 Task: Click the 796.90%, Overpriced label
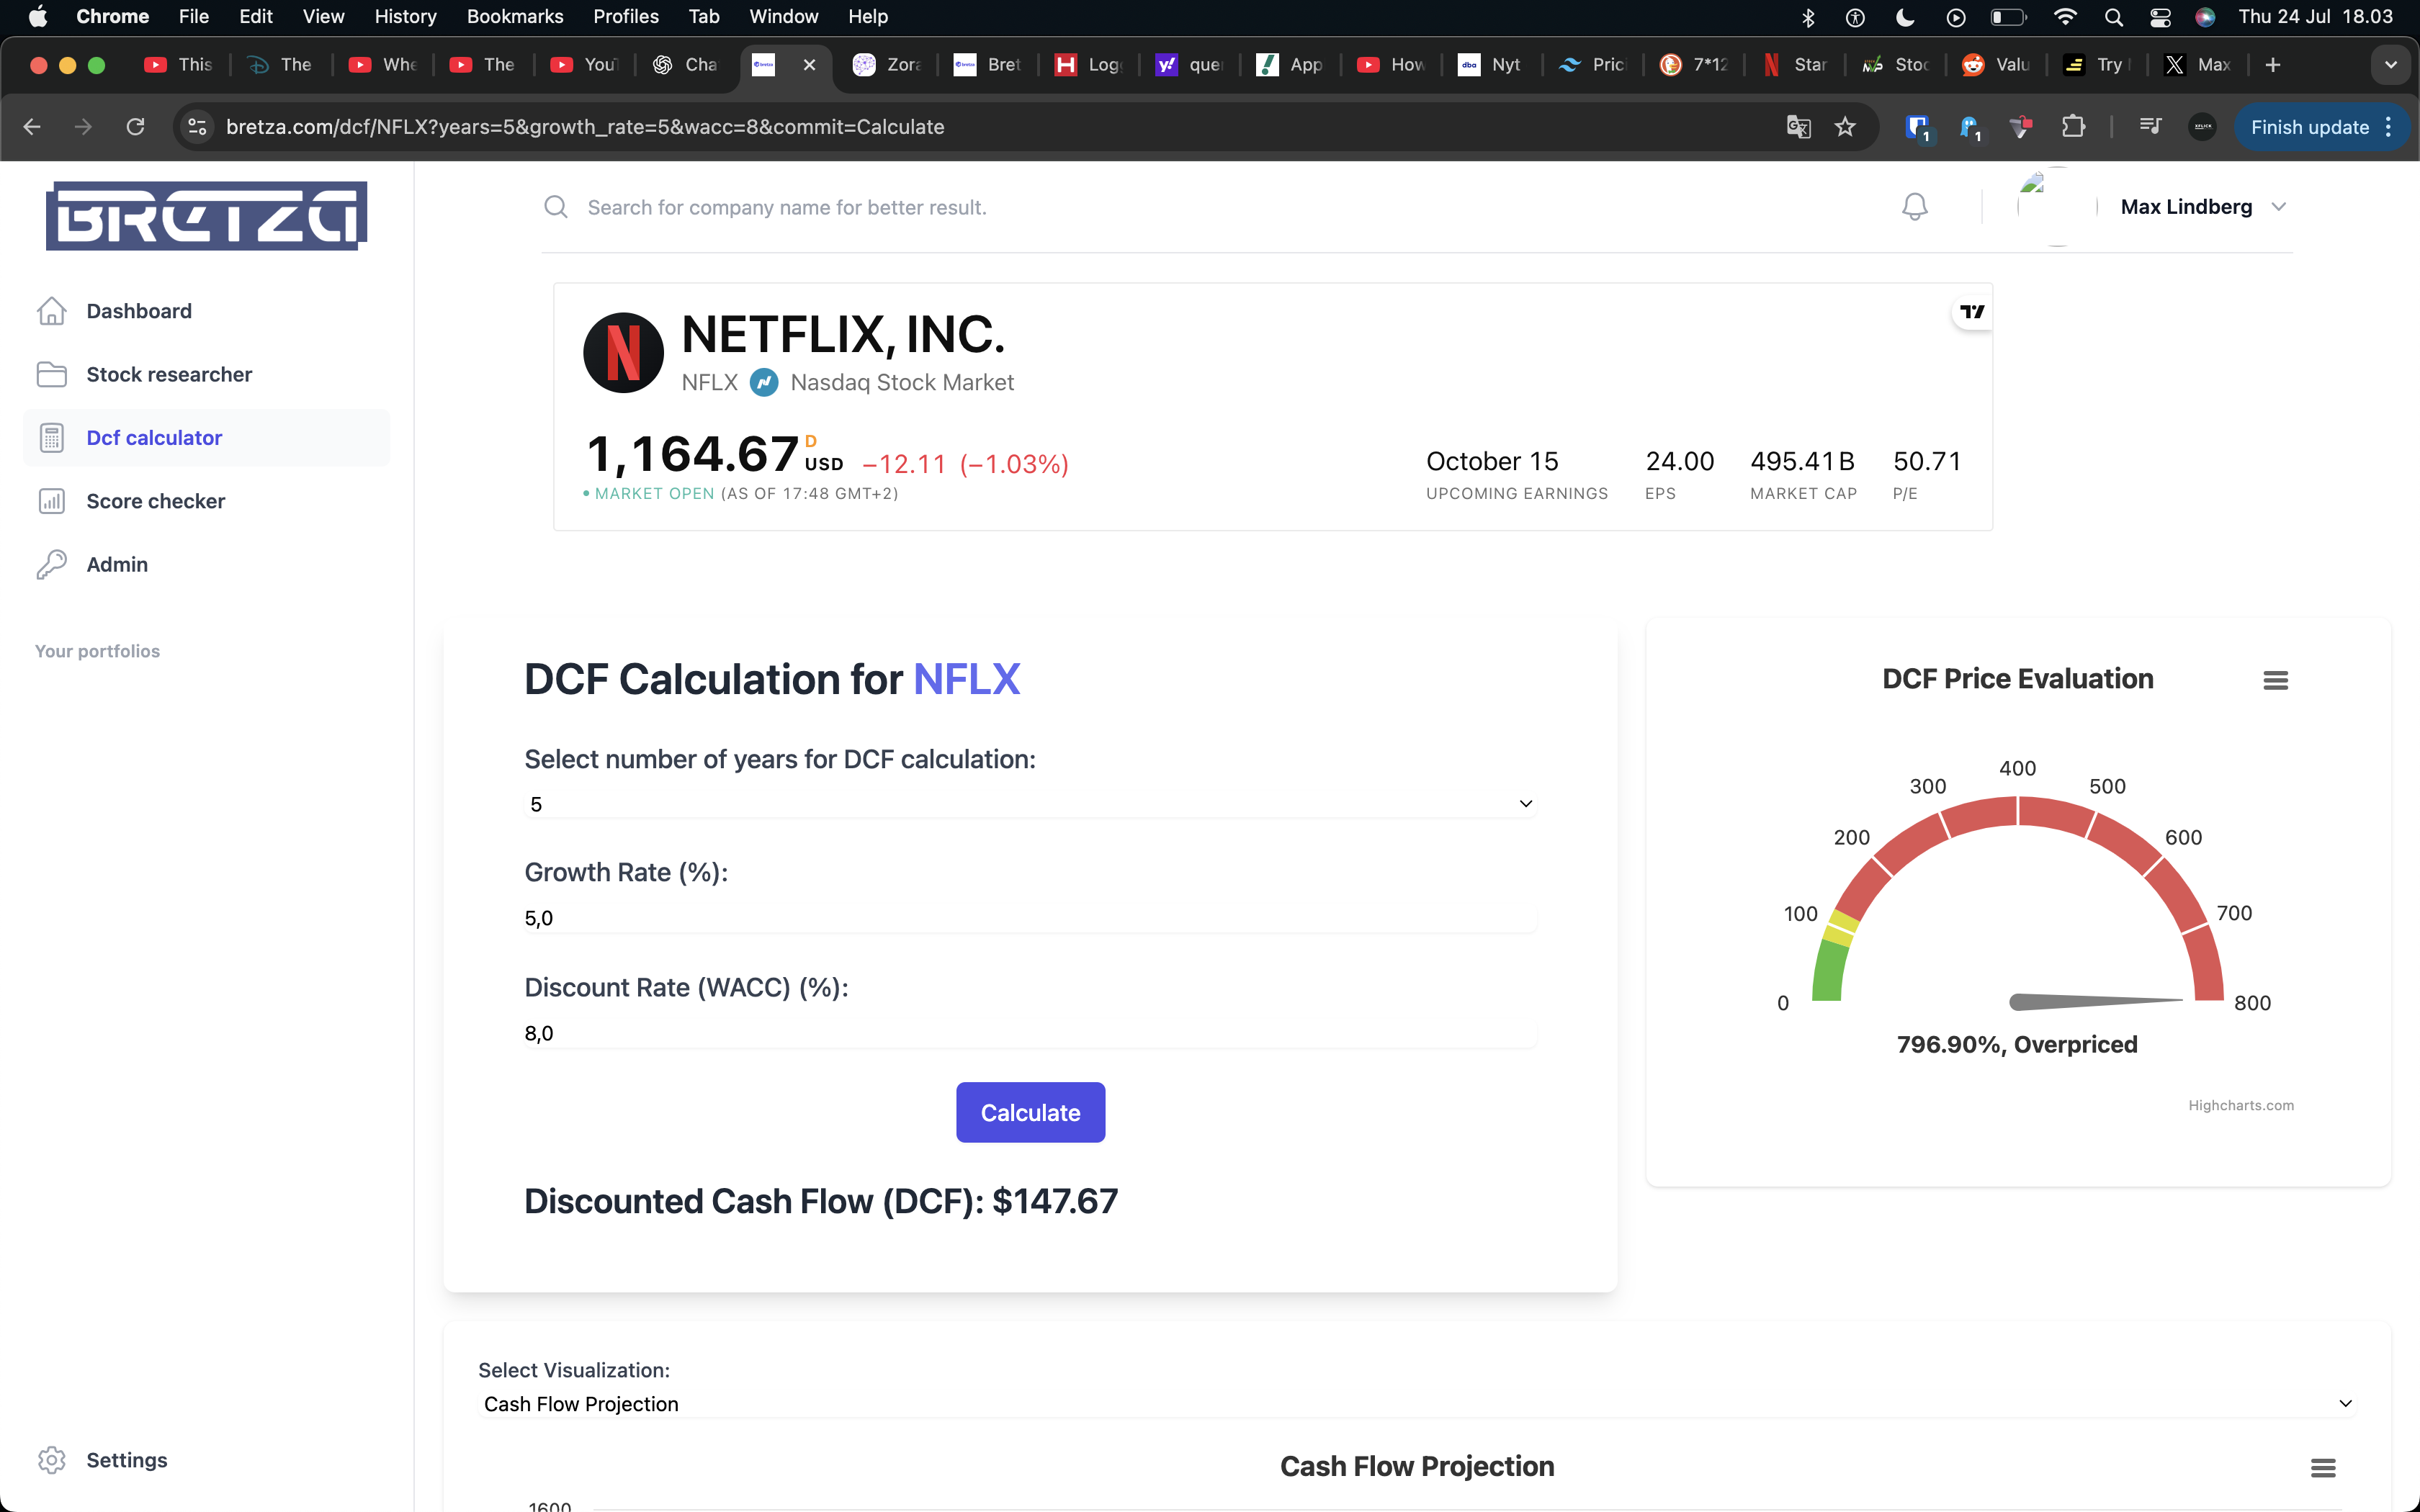pos(2017,1044)
